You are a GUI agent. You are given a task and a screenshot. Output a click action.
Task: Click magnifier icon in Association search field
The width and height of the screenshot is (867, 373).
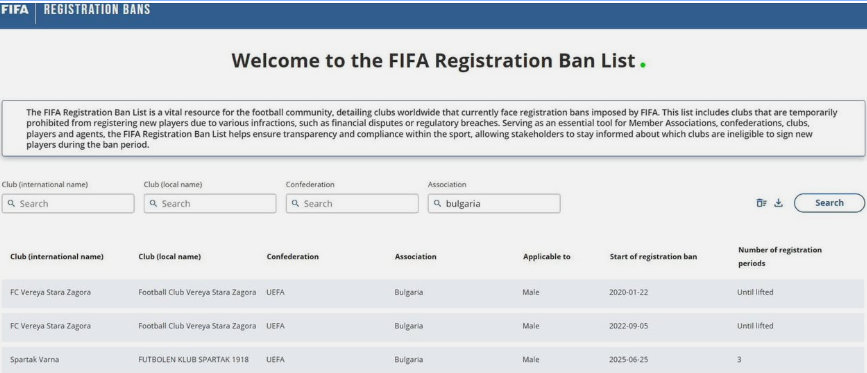[x=437, y=203]
